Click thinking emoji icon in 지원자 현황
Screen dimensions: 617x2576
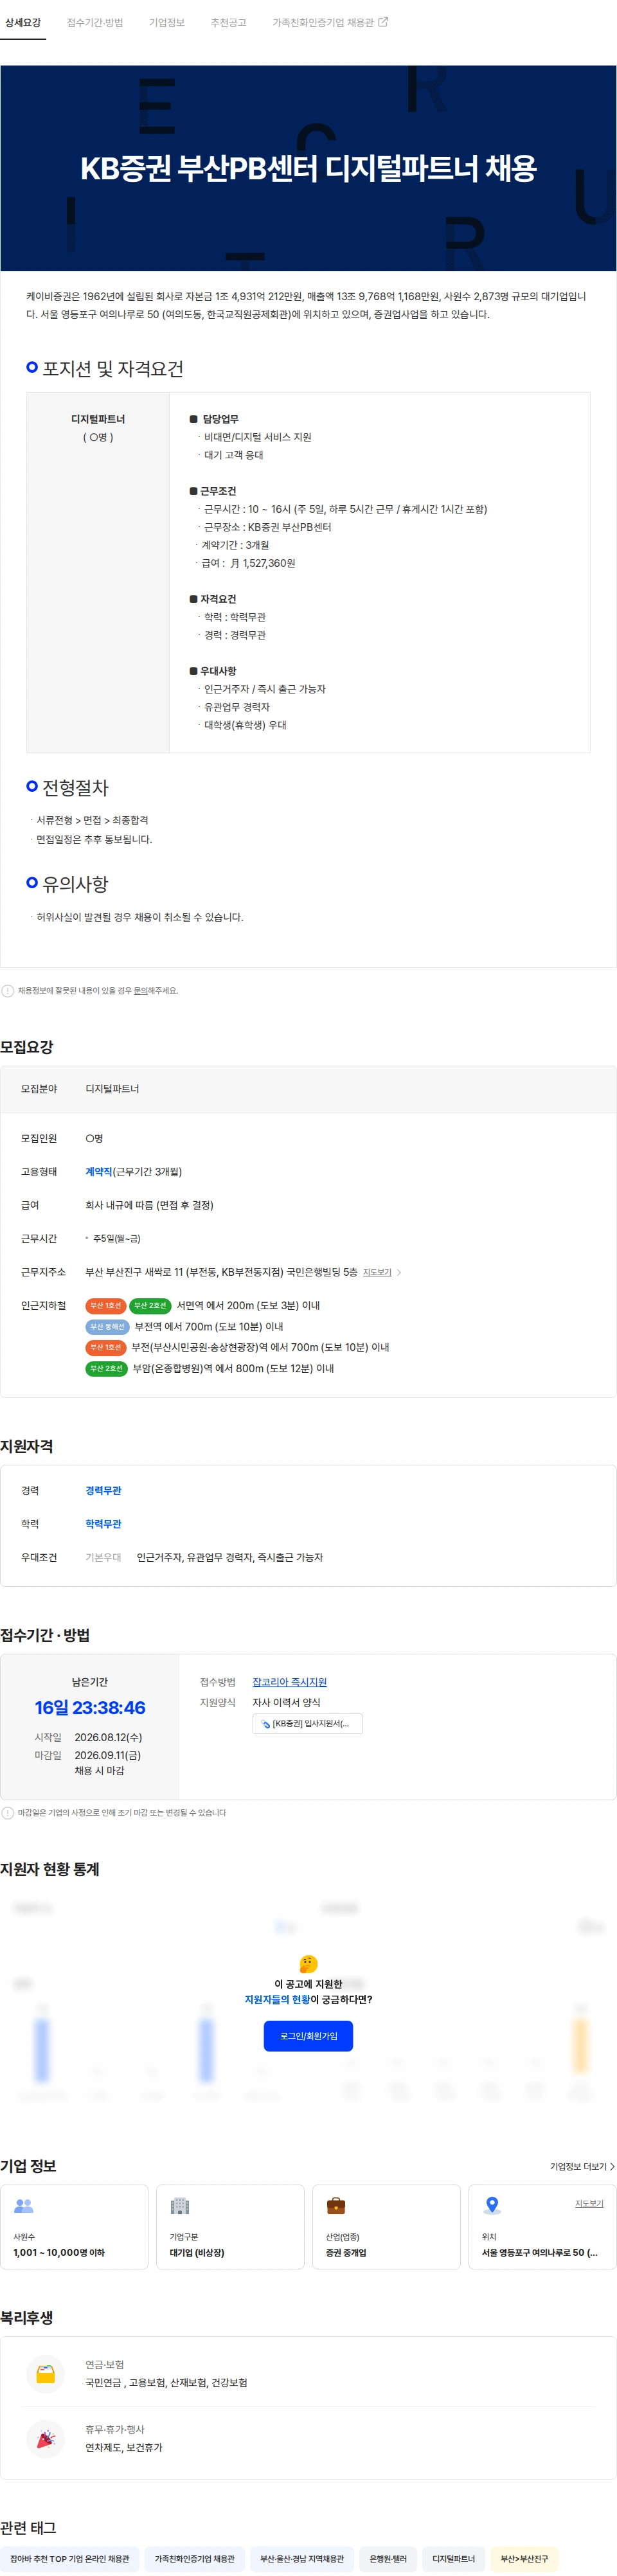308,1964
